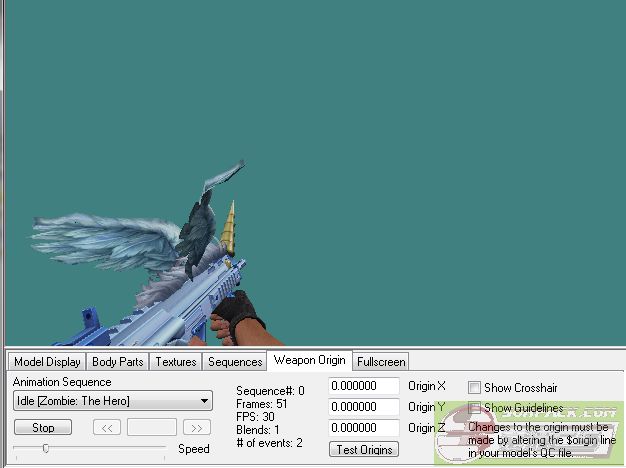Focus the Origin X value field
The height and width of the screenshot is (468, 626).
point(364,386)
